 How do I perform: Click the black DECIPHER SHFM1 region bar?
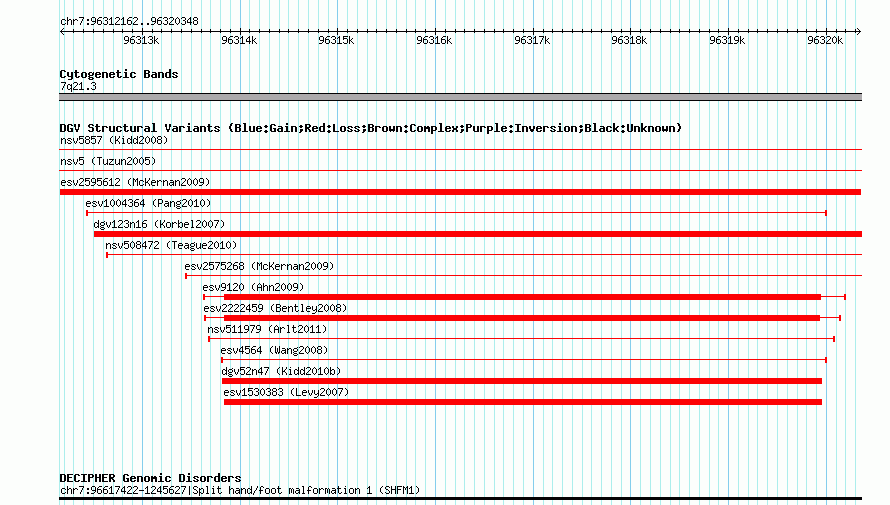460,499
